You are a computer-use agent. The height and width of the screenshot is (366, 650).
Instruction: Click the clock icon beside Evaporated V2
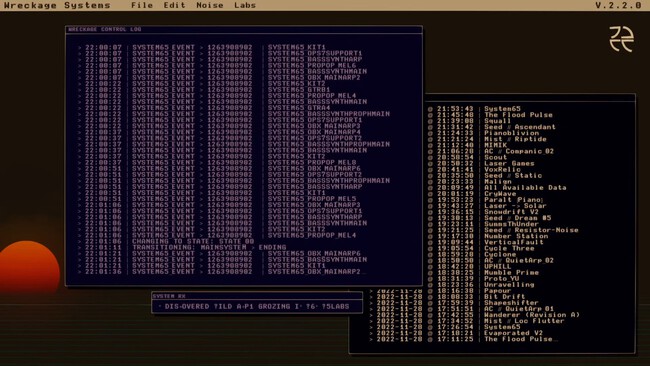coord(430,333)
